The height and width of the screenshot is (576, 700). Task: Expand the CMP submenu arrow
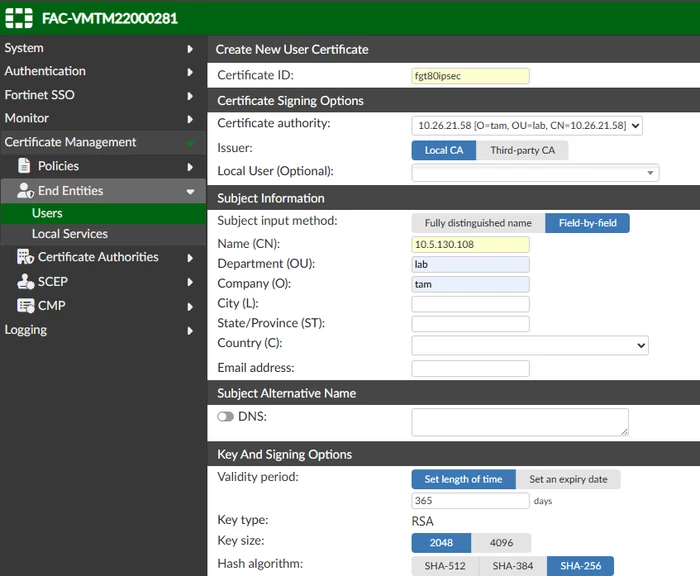190,307
